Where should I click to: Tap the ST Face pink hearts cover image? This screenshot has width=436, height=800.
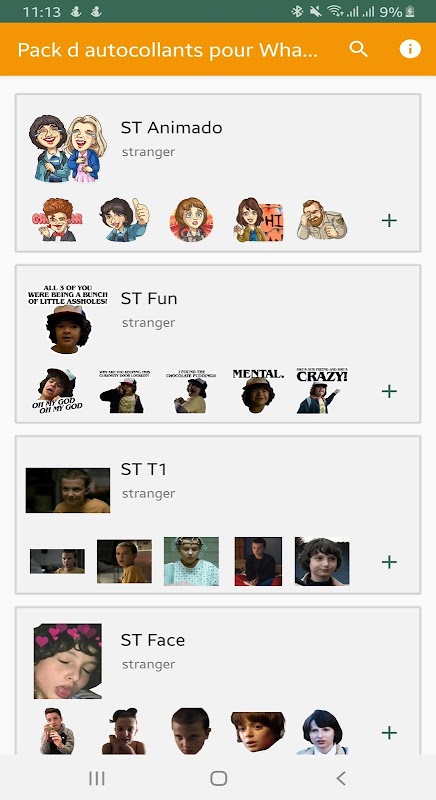point(67,661)
